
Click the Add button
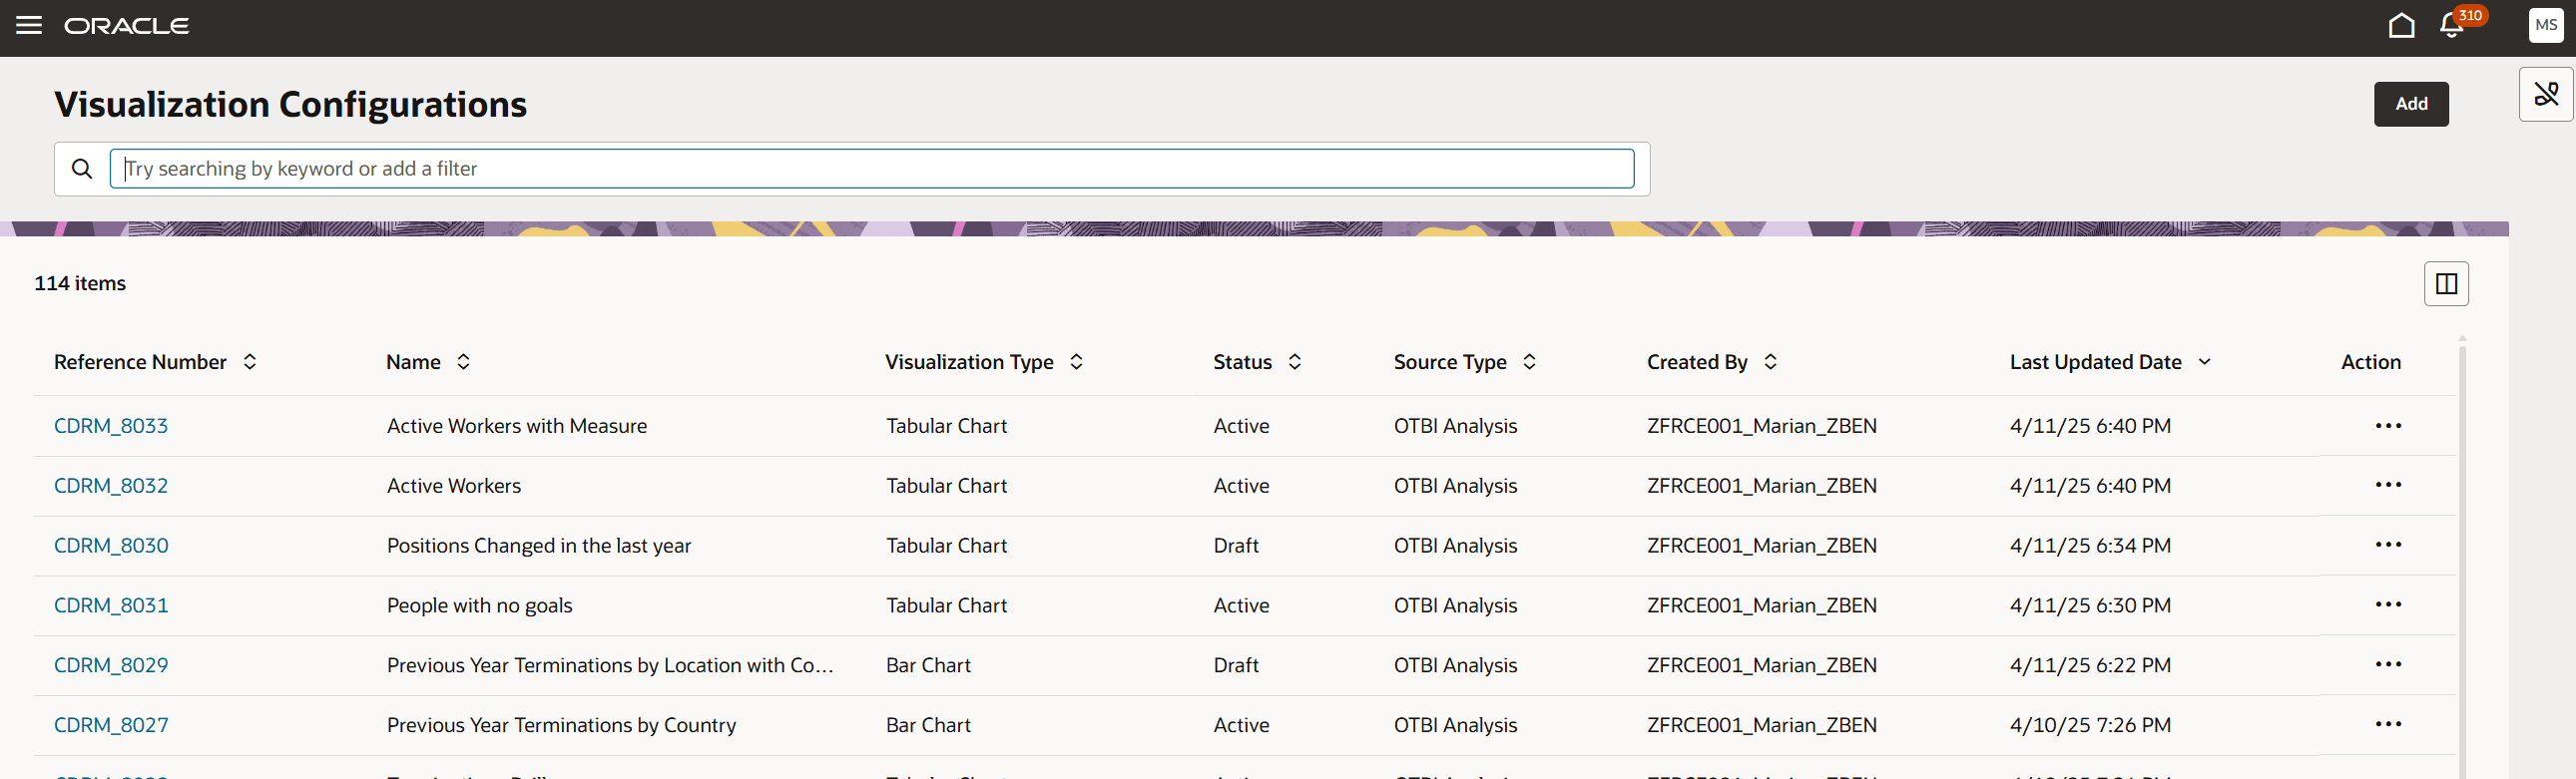pyautogui.click(x=2411, y=104)
